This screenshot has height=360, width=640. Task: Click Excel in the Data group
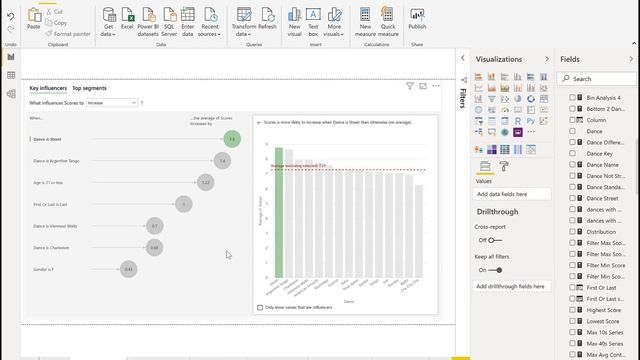127,19
